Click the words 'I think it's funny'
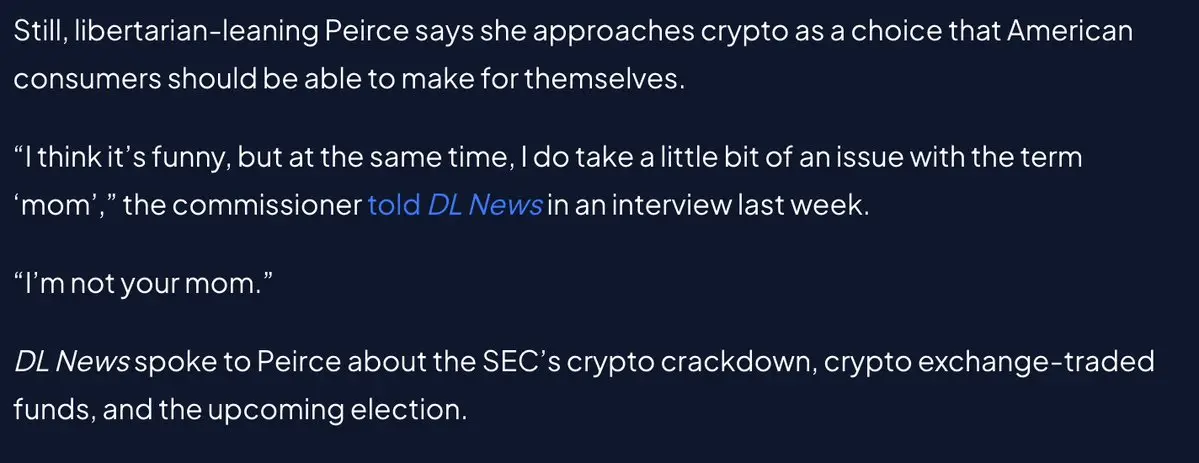 [x=121, y=159]
